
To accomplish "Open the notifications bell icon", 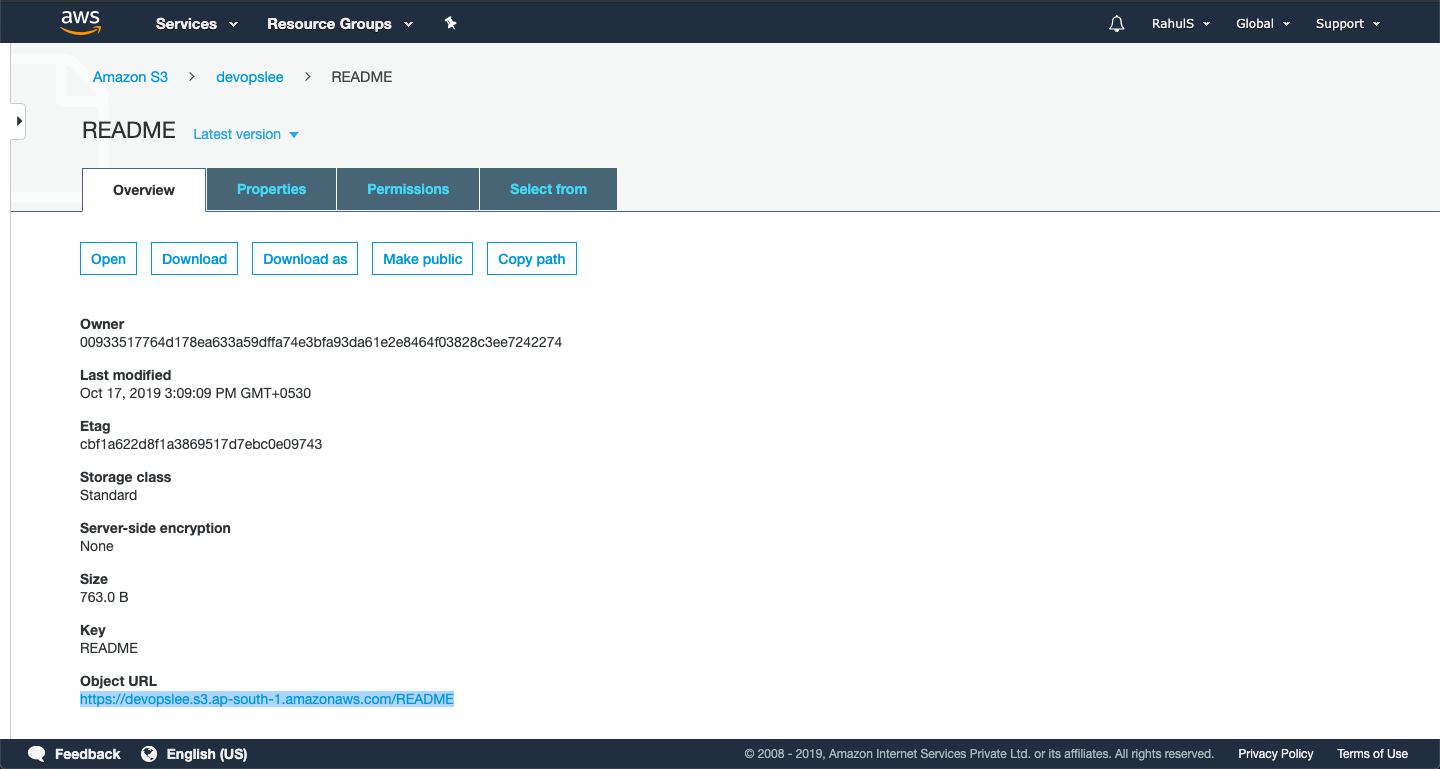I will click(1117, 24).
